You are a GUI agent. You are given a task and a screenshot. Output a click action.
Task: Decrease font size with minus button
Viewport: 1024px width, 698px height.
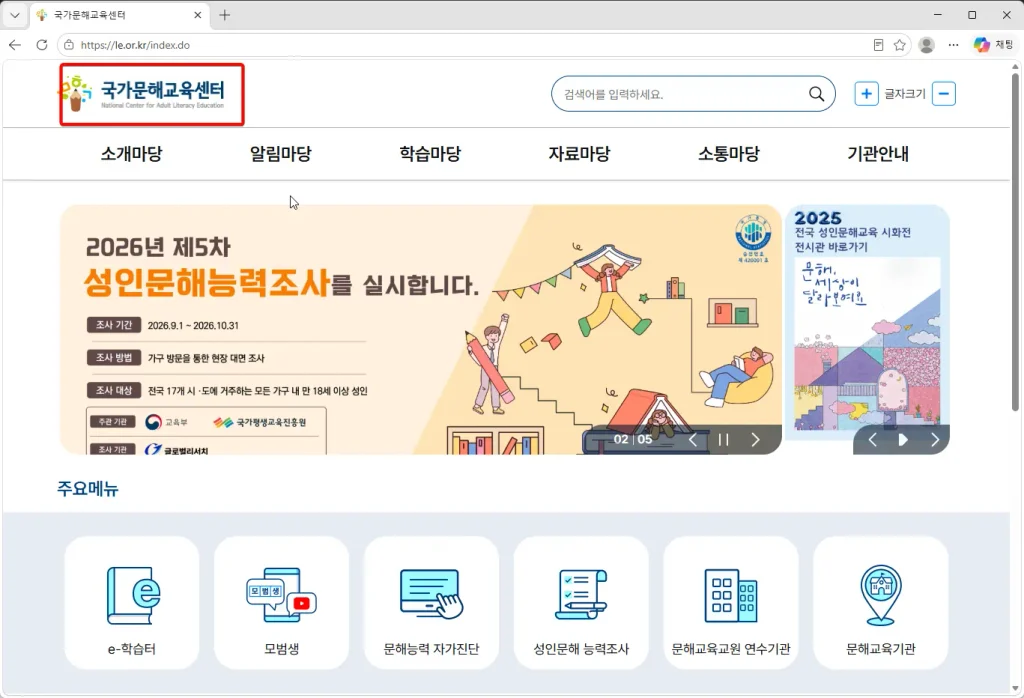pyautogui.click(x=943, y=94)
